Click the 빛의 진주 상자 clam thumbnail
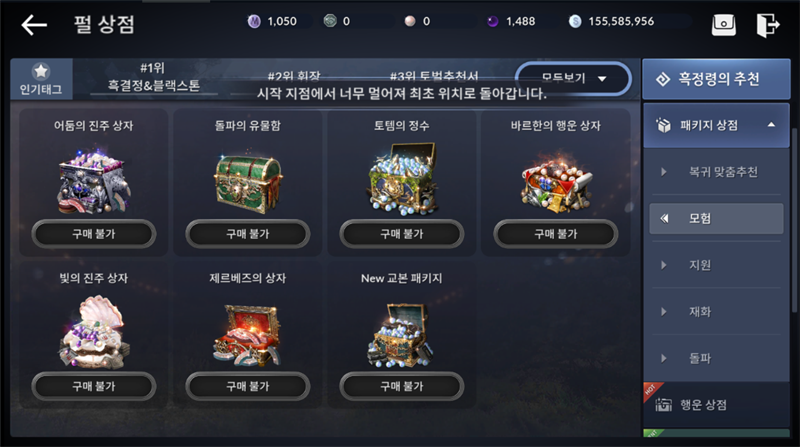The width and height of the screenshot is (800, 447). tap(93, 332)
